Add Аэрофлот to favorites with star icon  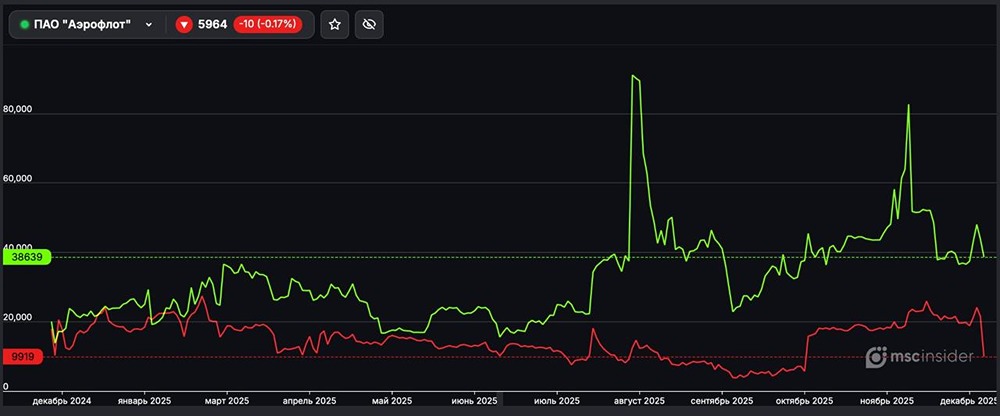pos(335,24)
